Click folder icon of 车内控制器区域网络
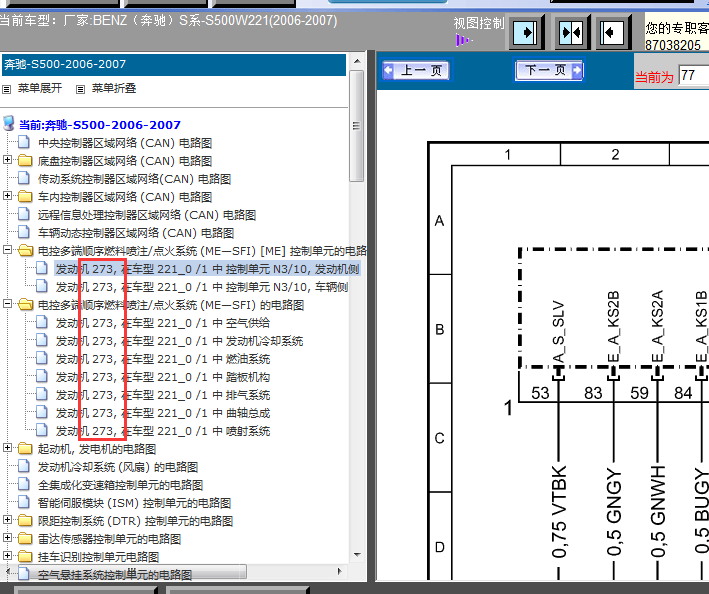709x594 pixels. click(x=25, y=197)
